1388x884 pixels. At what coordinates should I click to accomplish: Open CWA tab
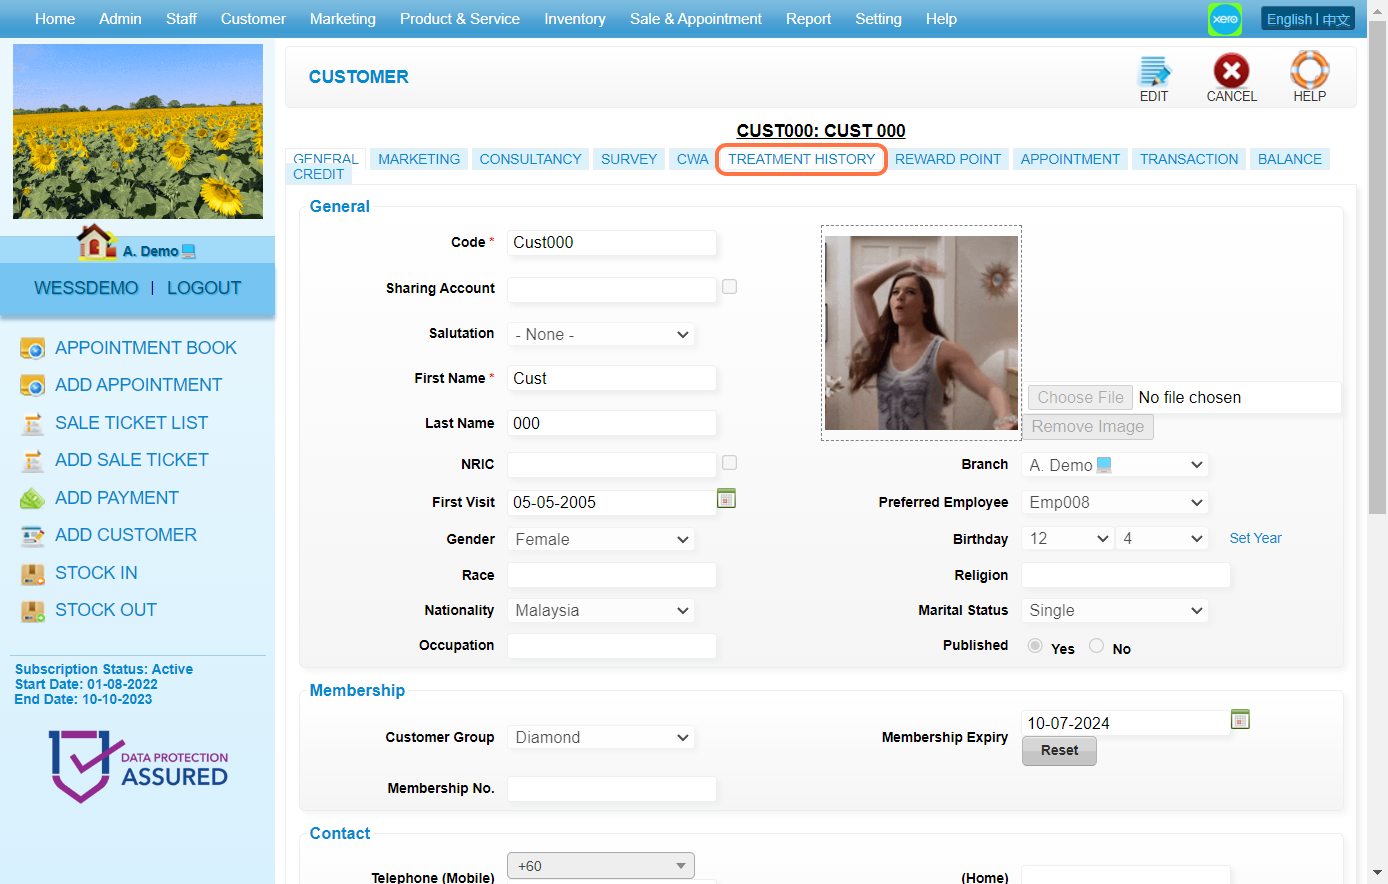coord(692,159)
